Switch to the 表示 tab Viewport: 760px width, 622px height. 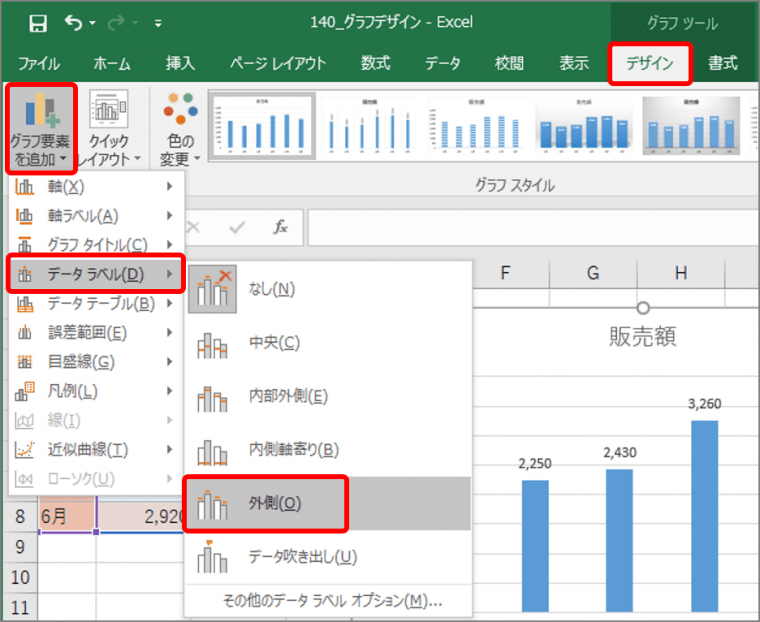coord(574,63)
